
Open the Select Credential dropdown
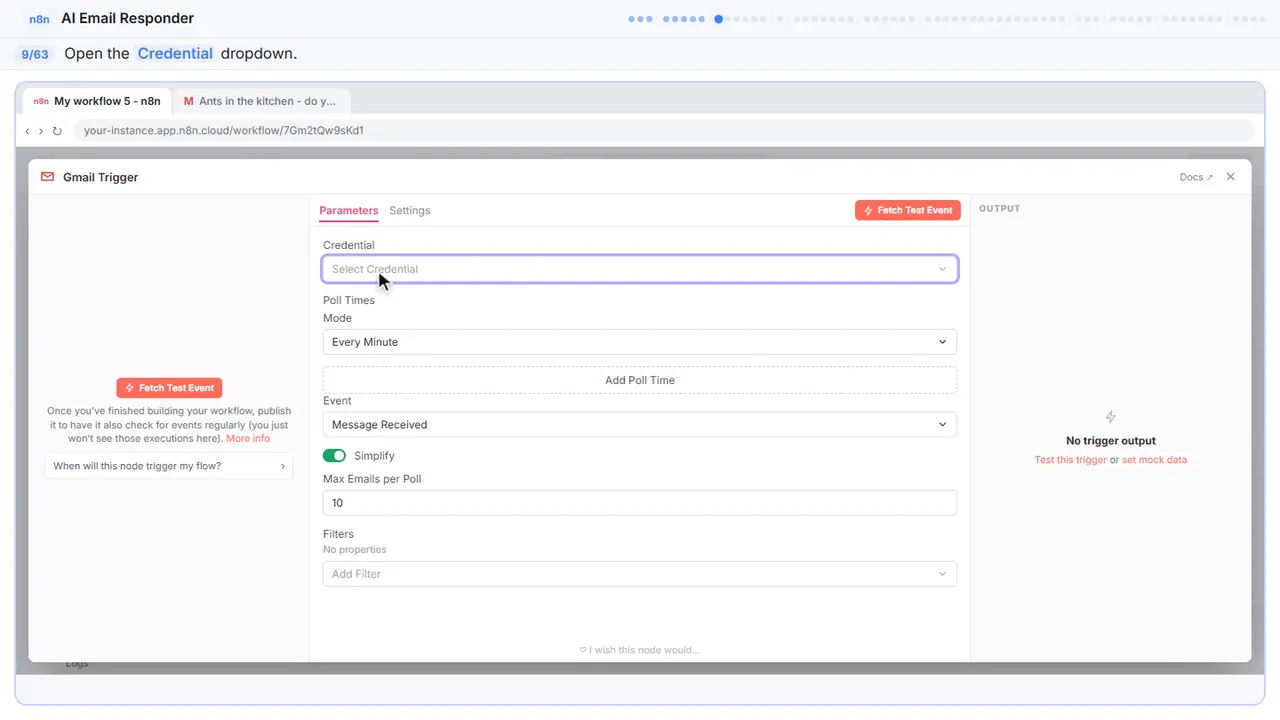click(640, 269)
